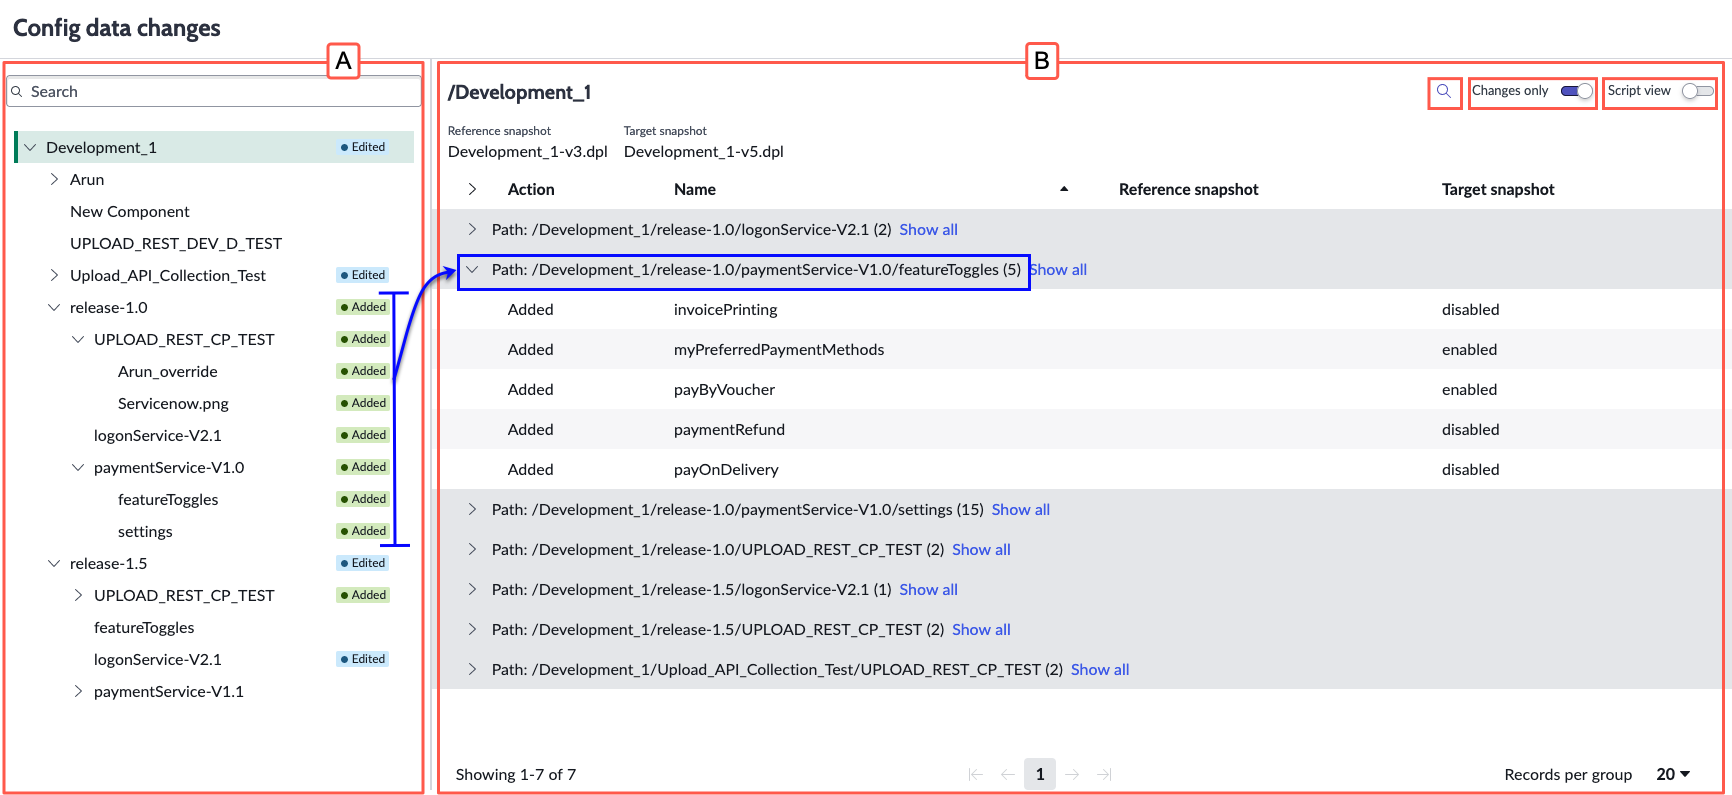
Task: Expand the Arun tree node
Action: pyautogui.click(x=54, y=179)
